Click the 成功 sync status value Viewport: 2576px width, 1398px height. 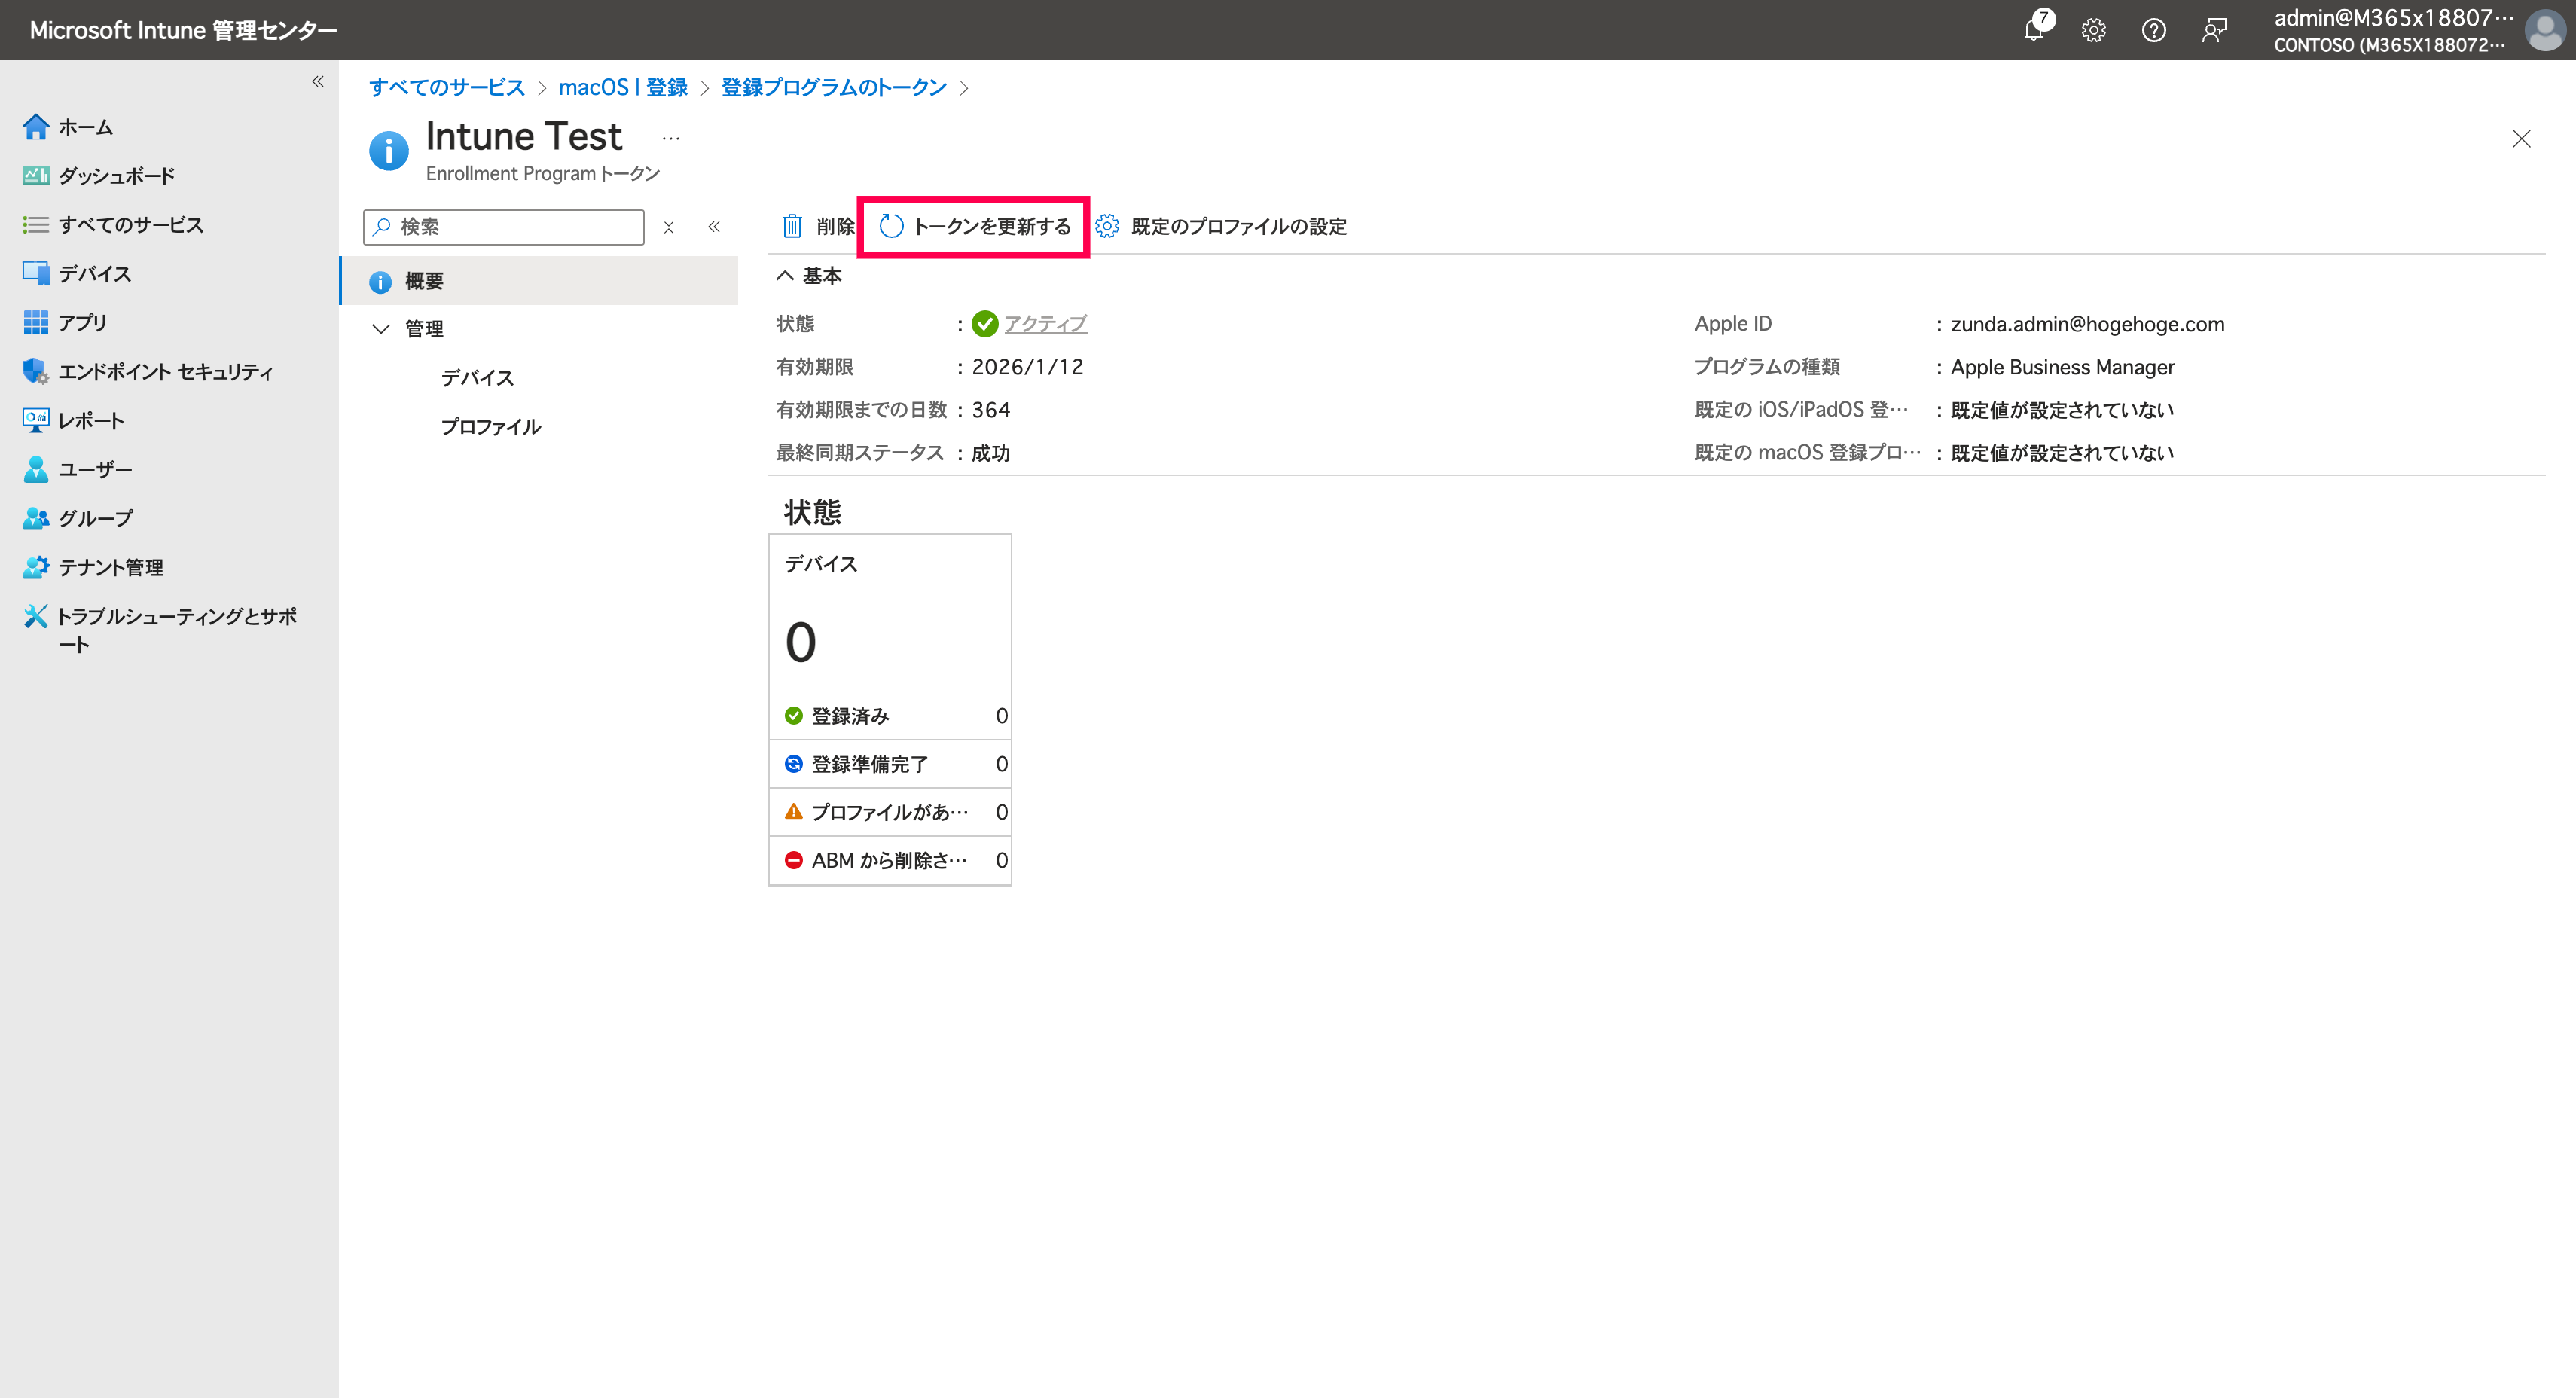point(991,453)
